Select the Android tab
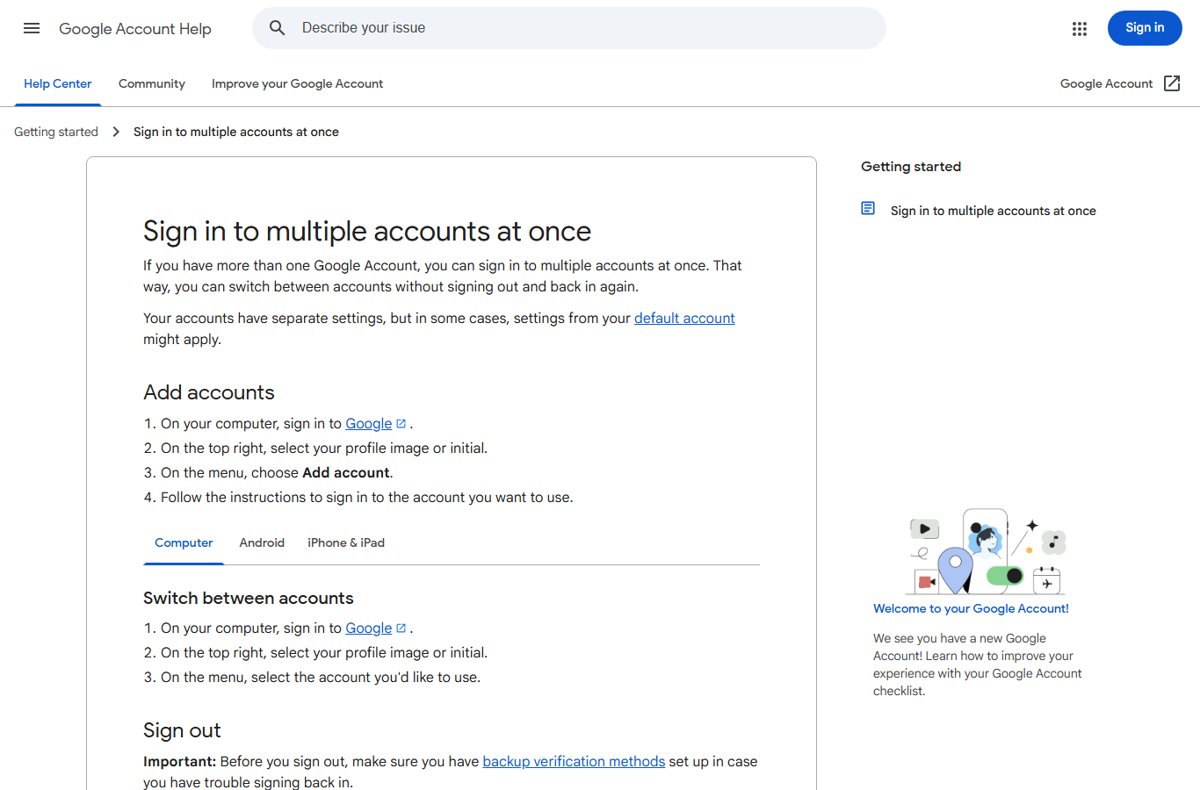The height and width of the screenshot is (790, 1200). [262, 543]
